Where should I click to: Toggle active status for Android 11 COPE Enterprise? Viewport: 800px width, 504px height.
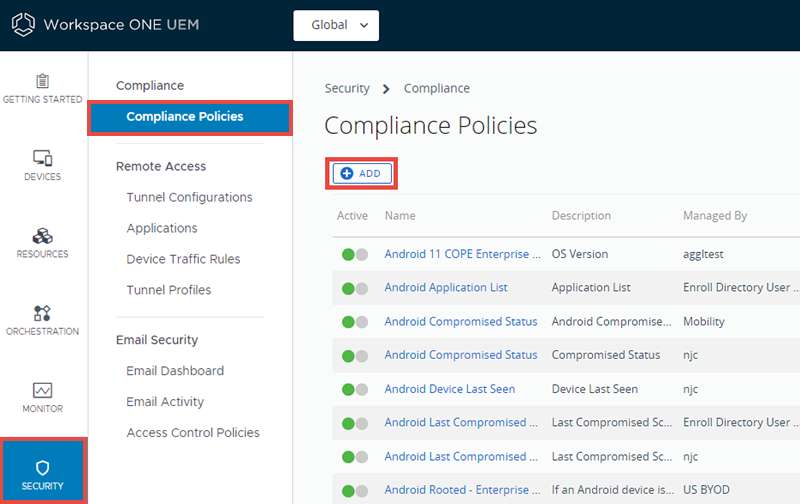pos(355,255)
